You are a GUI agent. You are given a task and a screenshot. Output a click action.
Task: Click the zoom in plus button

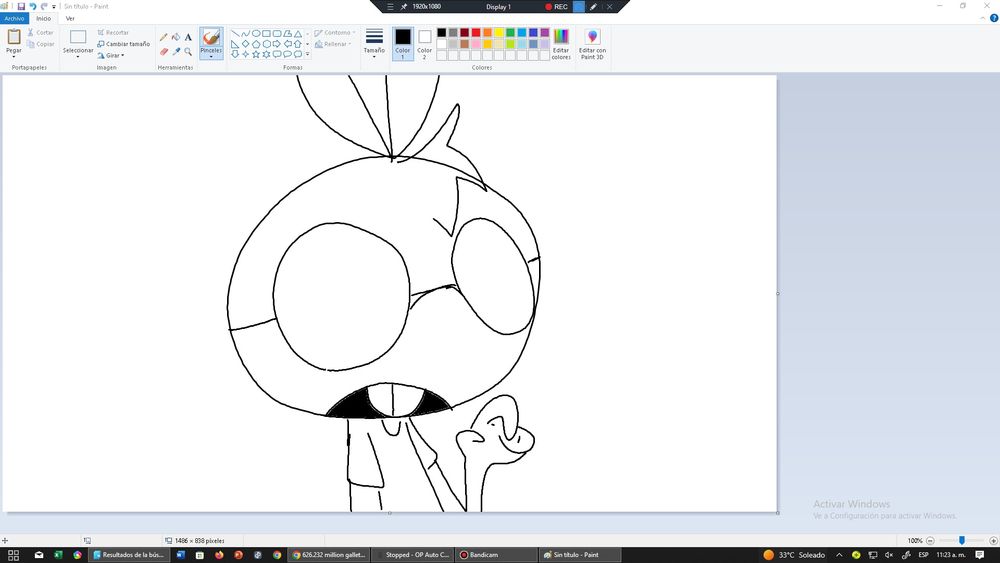click(x=993, y=541)
